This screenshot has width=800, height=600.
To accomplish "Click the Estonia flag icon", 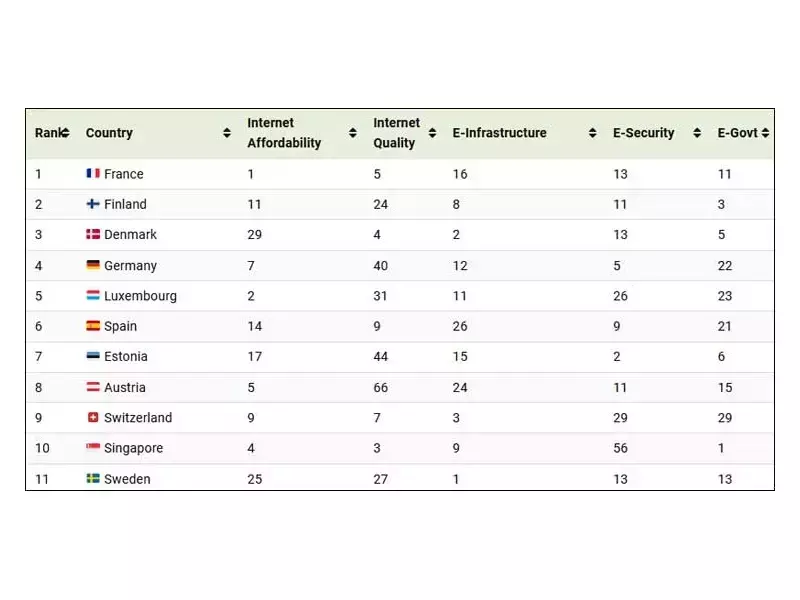I will pos(93,357).
